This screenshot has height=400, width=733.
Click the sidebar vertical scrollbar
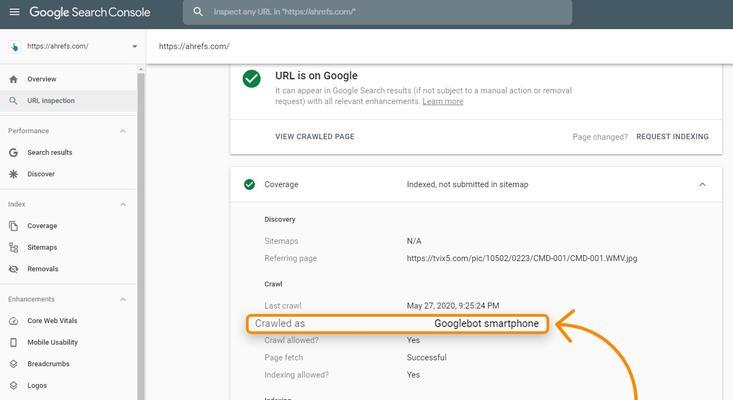[x=141, y=234]
